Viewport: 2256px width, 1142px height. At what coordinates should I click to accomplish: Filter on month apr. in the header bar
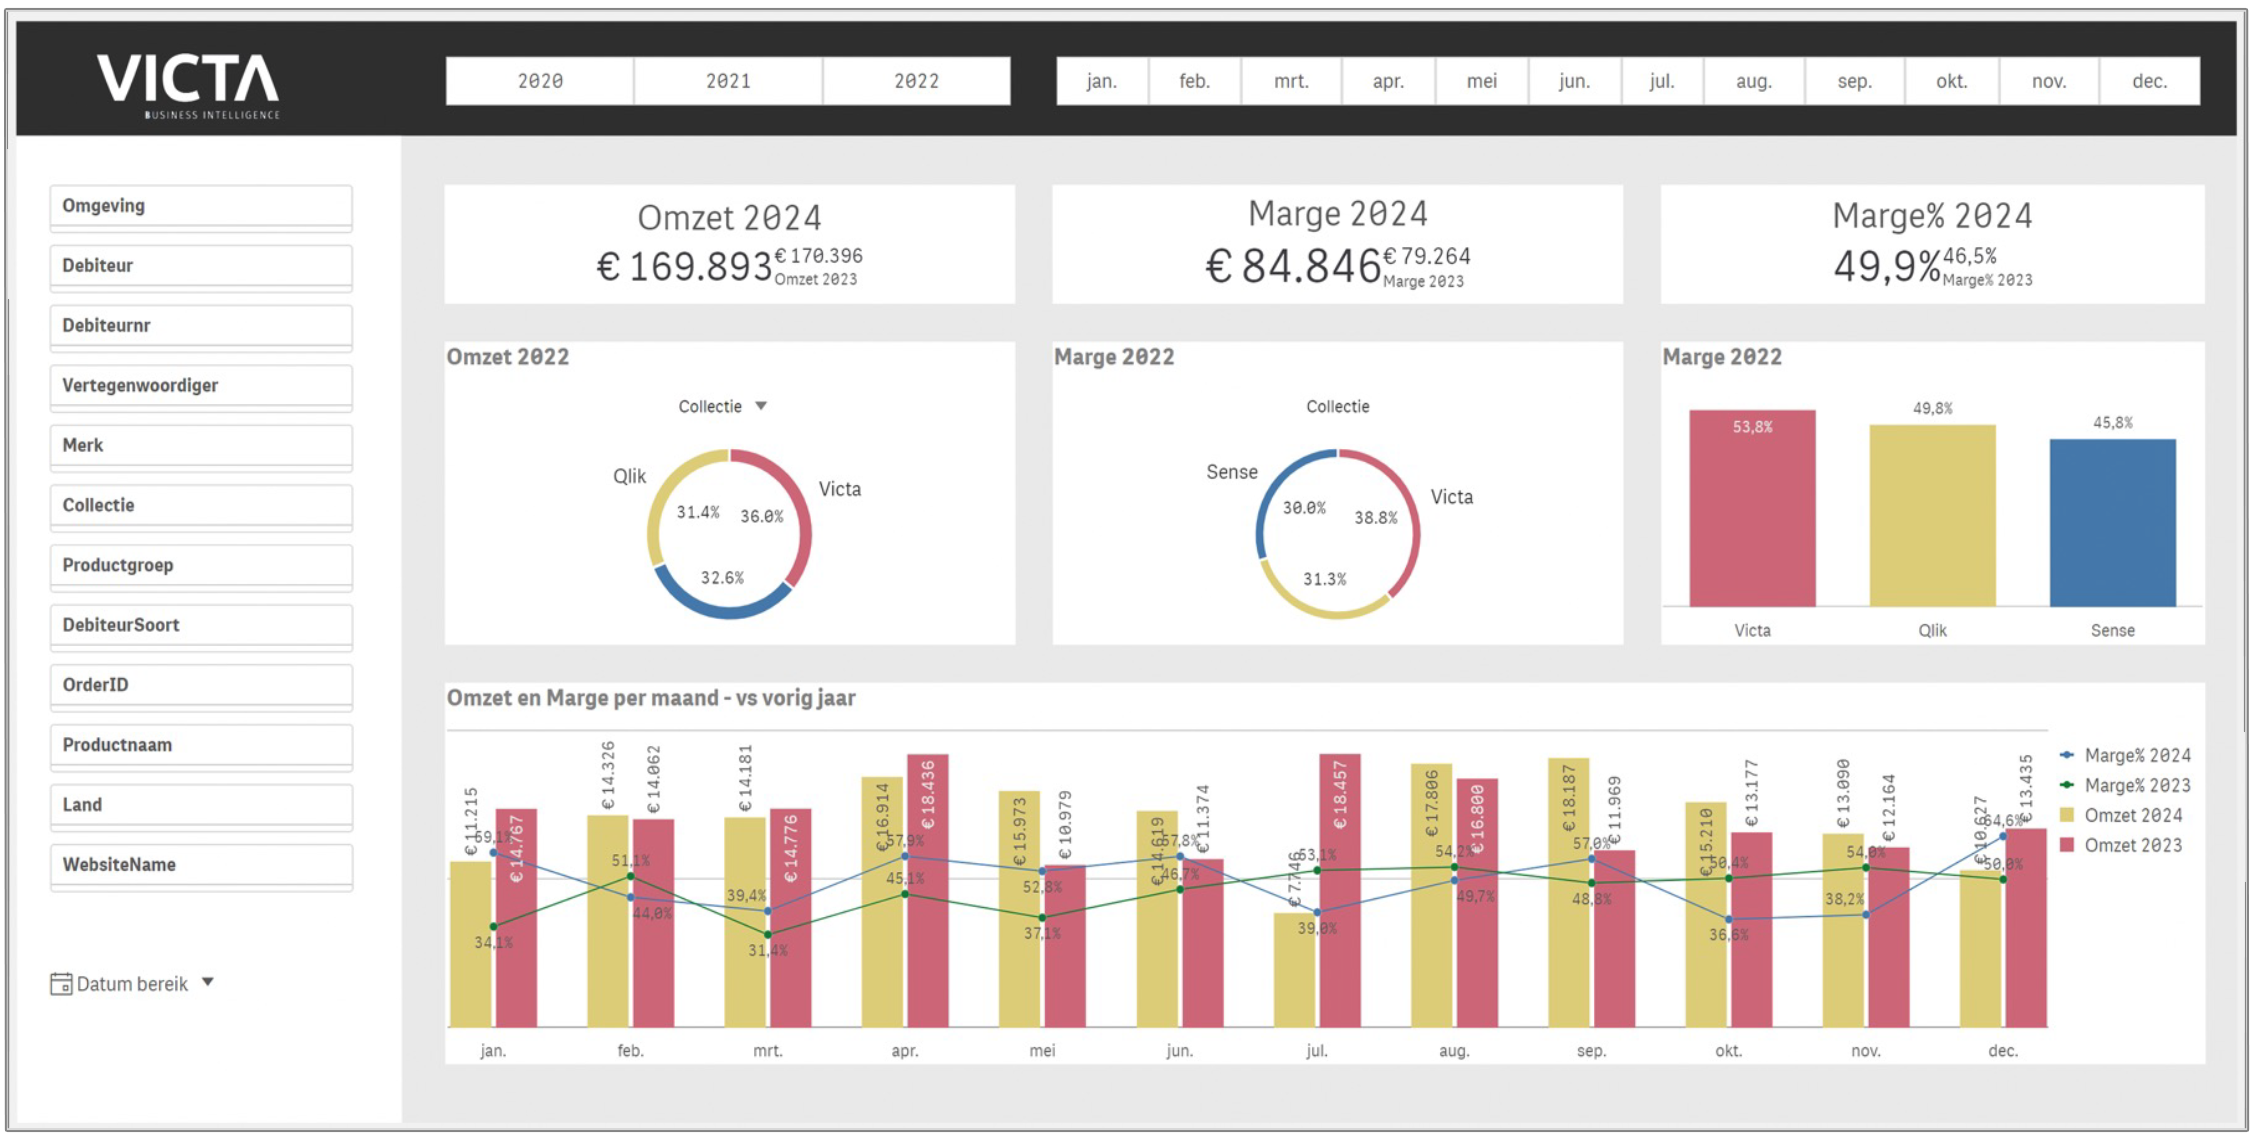pyautogui.click(x=1388, y=81)
